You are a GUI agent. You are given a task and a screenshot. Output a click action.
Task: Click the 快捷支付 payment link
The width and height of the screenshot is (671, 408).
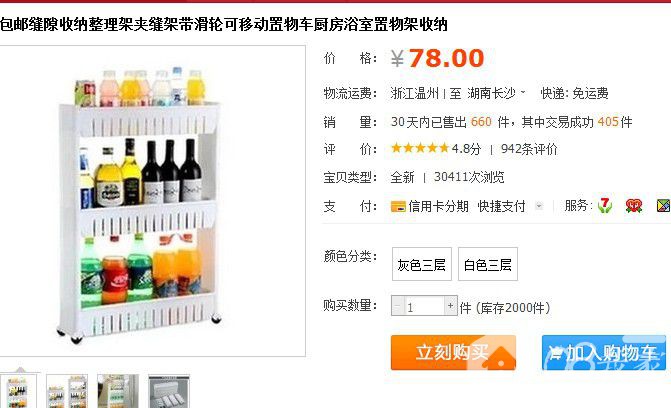point(501,206)
